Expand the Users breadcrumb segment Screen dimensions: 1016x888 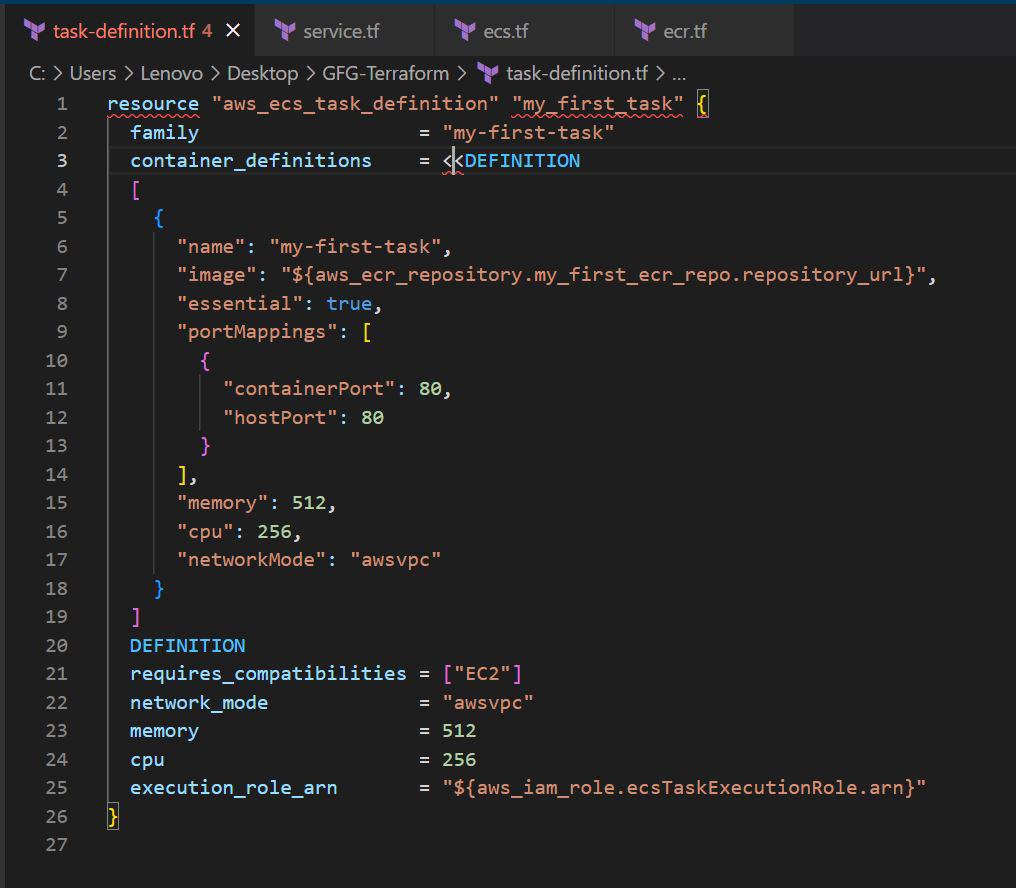92,73
